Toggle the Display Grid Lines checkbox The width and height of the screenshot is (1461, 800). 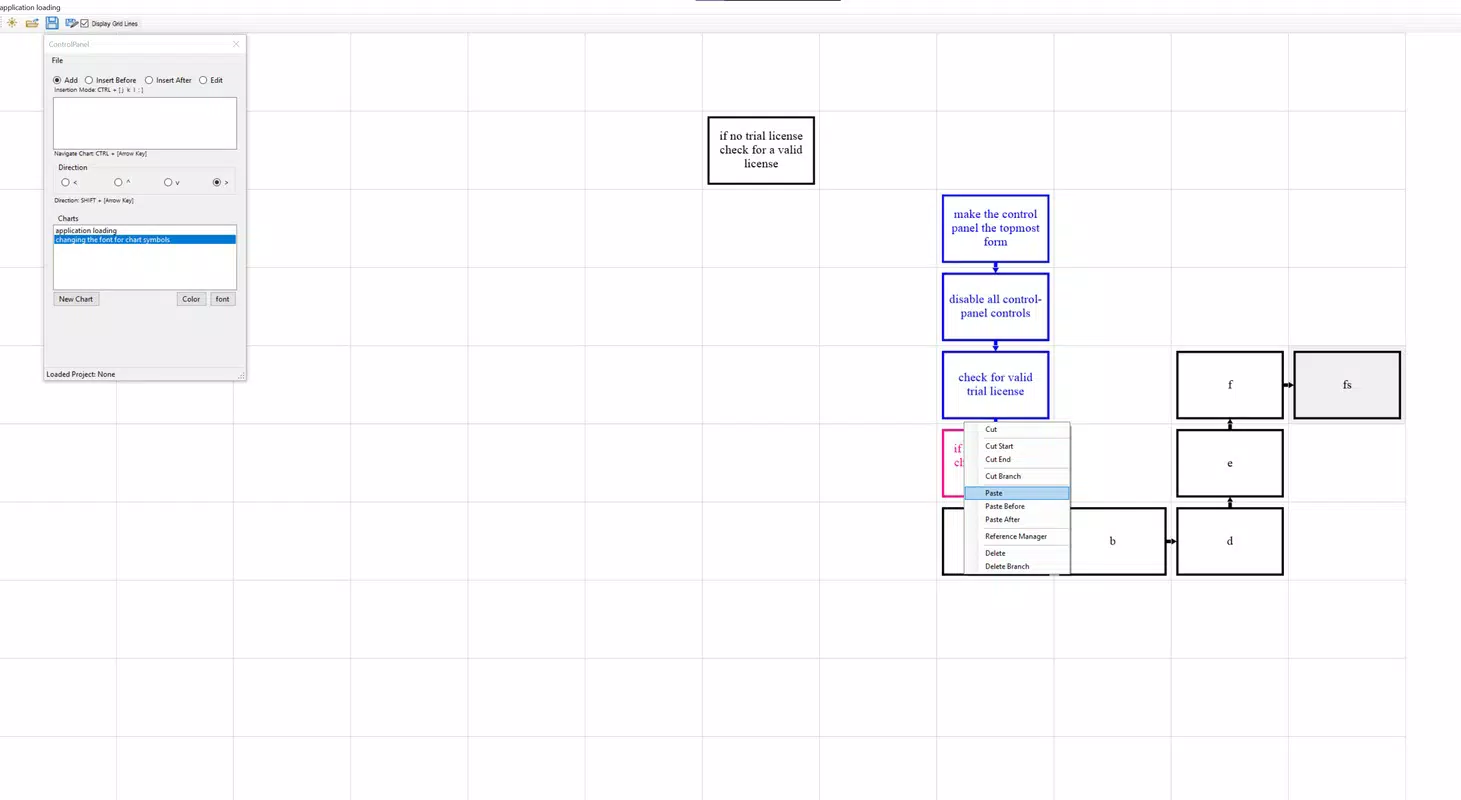coord(84,23)
